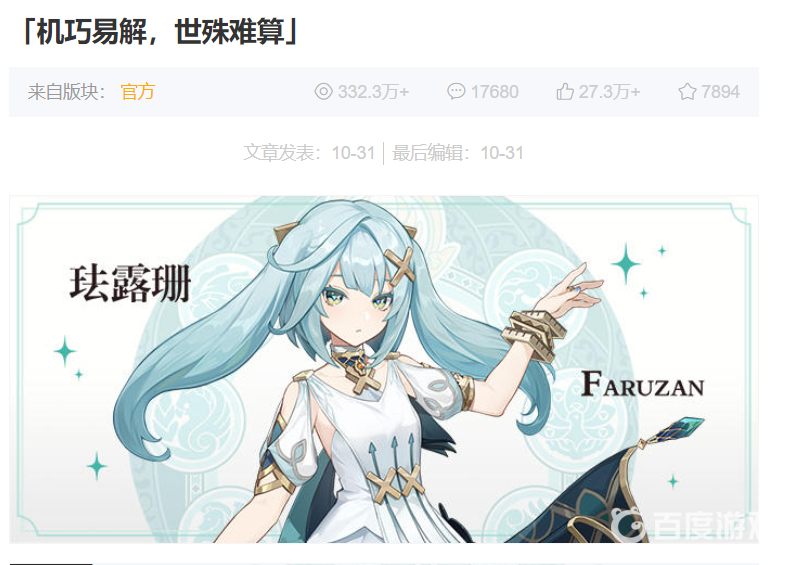This screenshot has height=565, width=801.
Task: Click the 17680 comment count
Action: pyautogui.click(x=494, y=92)
